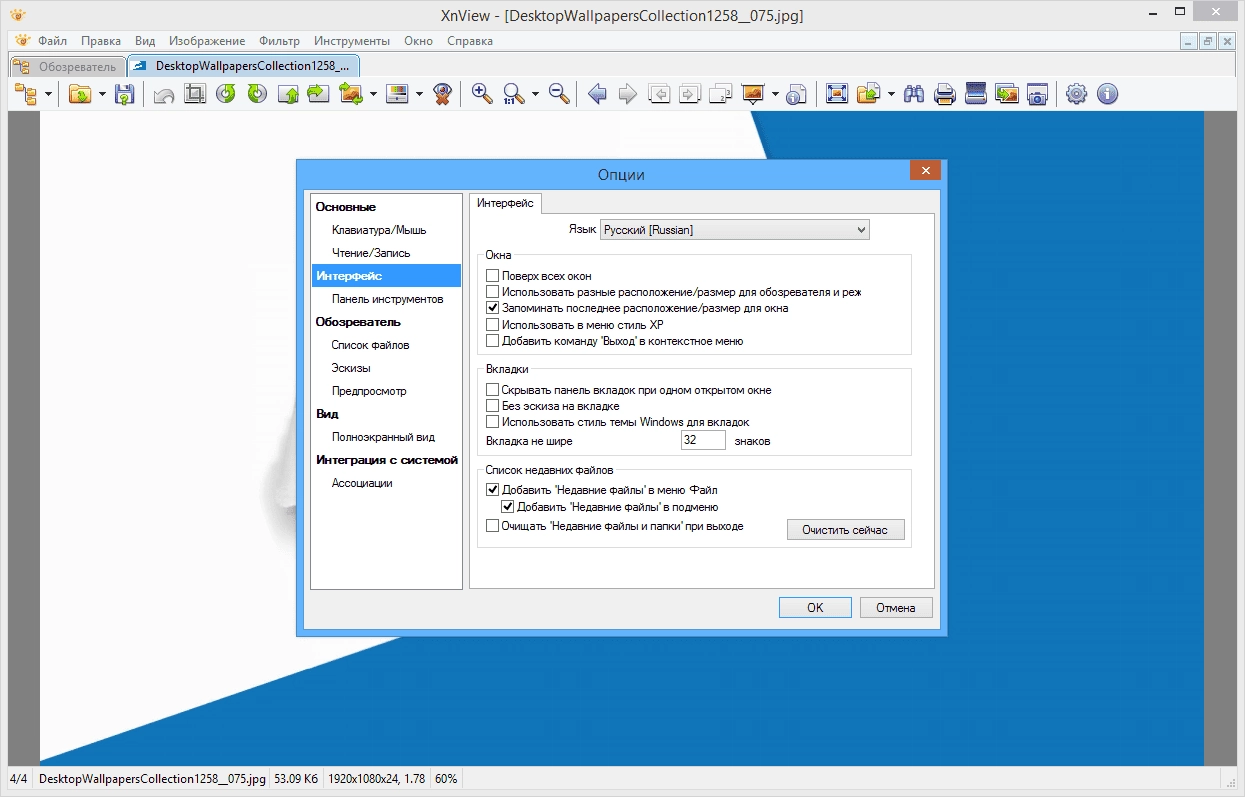Image resolution: width=1245 pixels, height=797 pixels.
Task: Expand dropdown arrow next to Open folder icon
Action: 102,94
